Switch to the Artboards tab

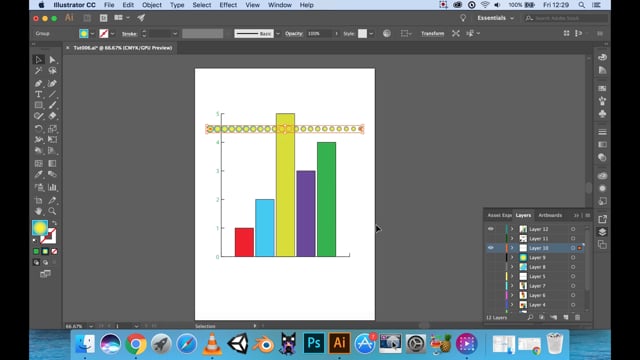(x=550, y=215)
